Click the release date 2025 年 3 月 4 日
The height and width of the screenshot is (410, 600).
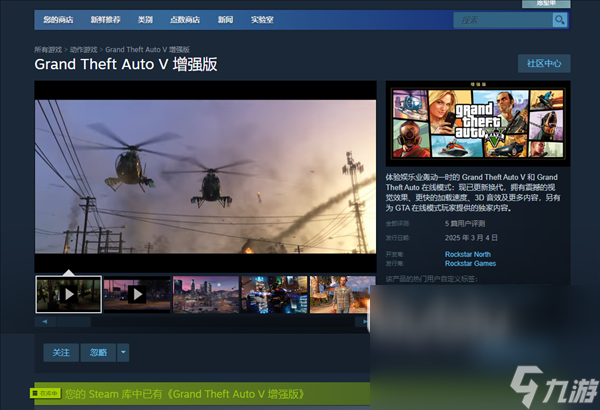point(471,238)
